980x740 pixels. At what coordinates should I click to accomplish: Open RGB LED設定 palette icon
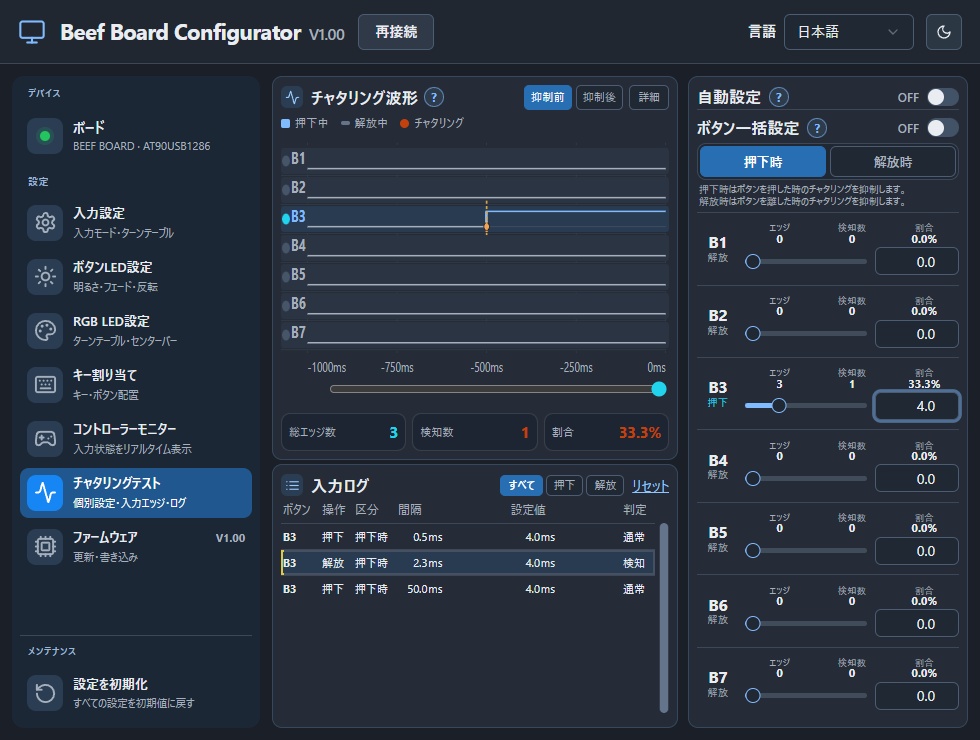(x=45, y=331)
